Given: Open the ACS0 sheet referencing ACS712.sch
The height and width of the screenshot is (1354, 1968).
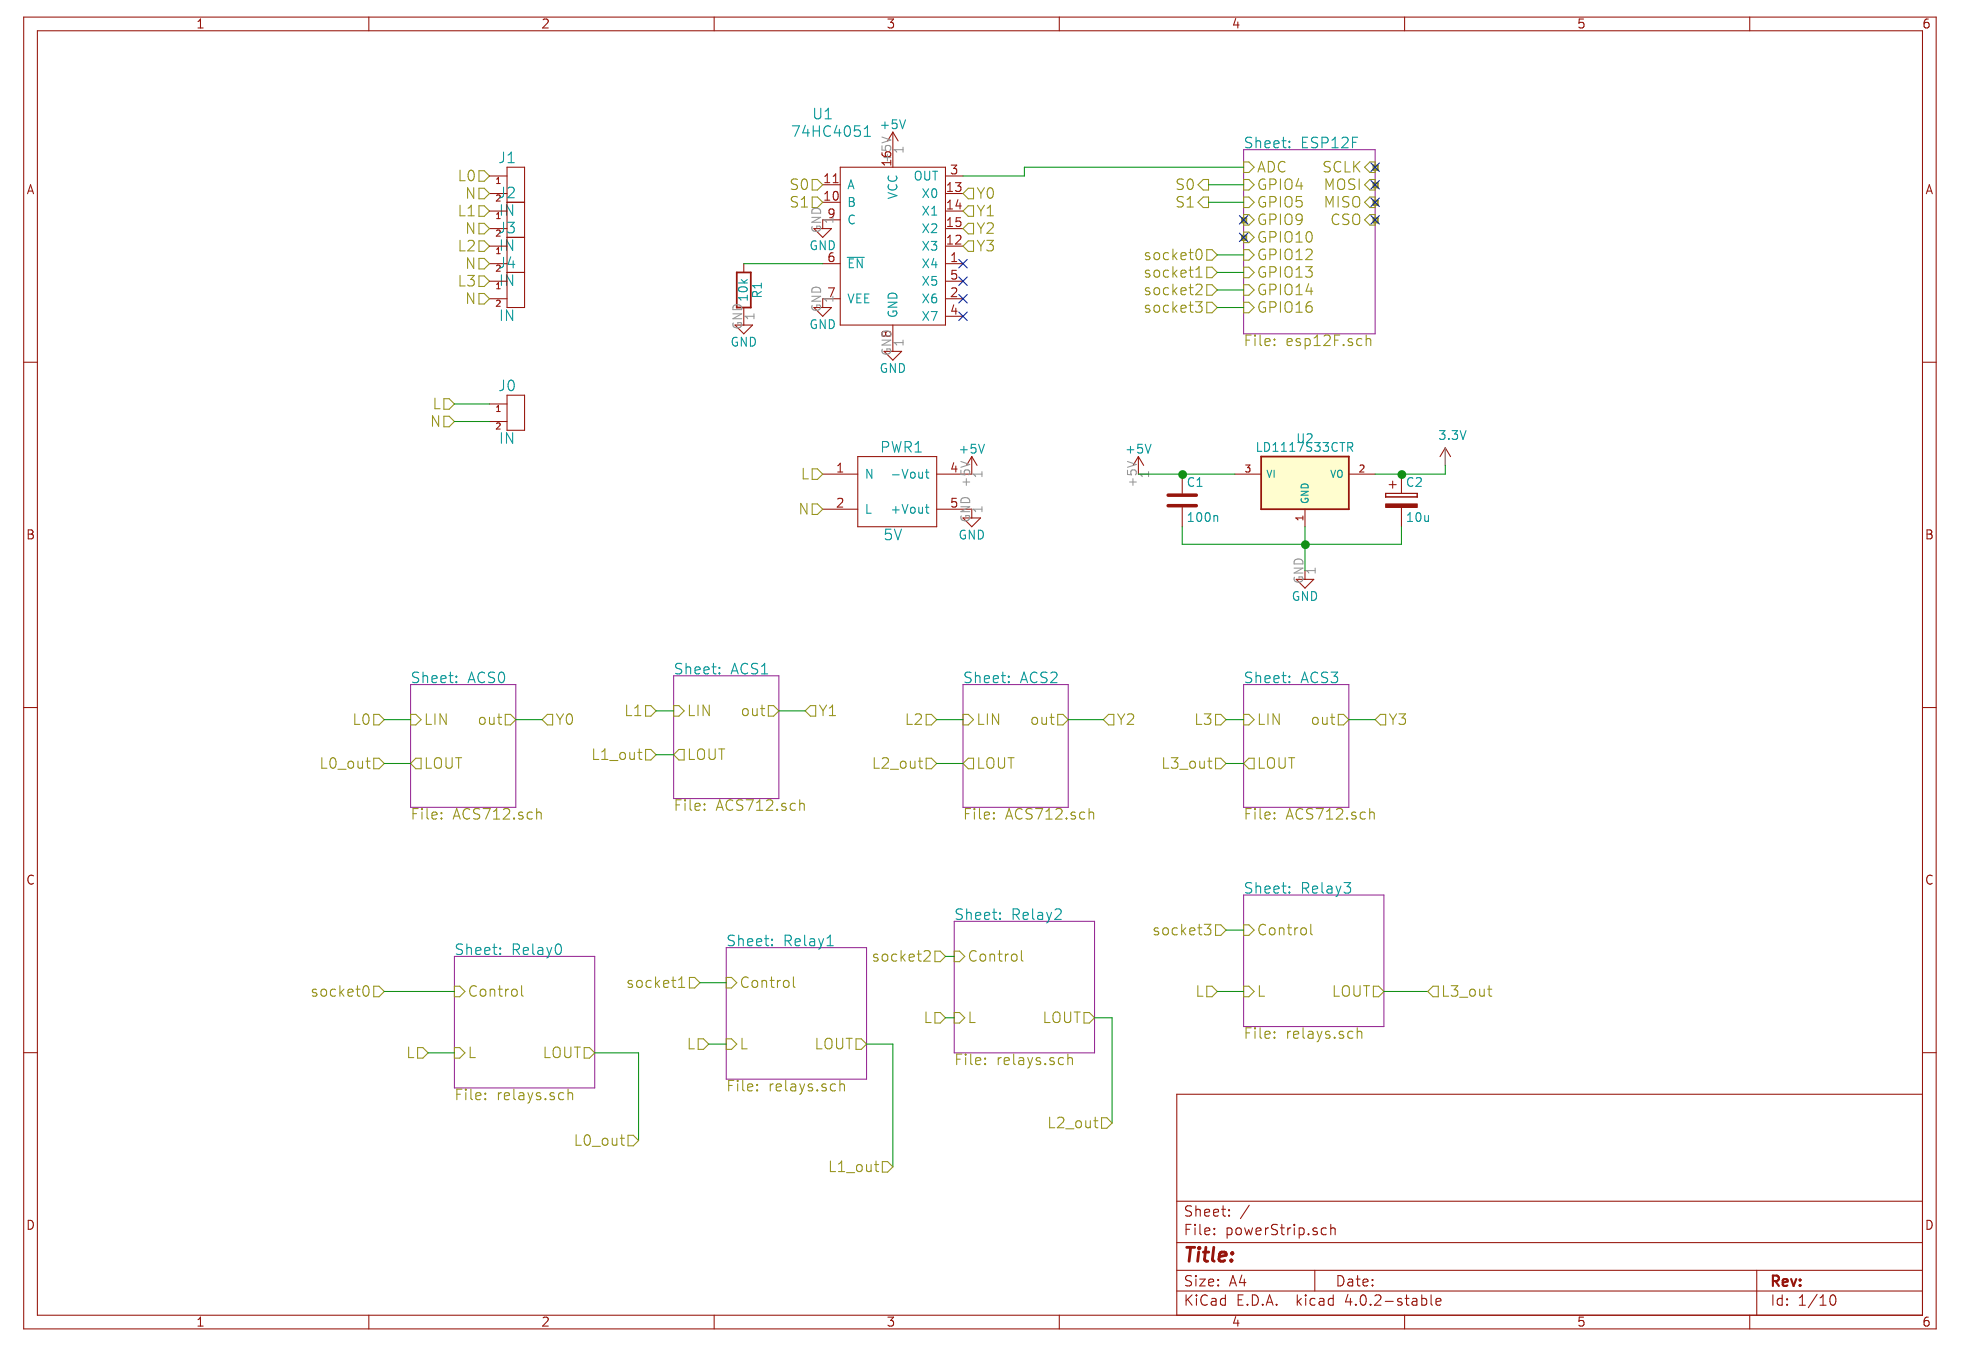Looking at the screenshot, I should point(463,745).
